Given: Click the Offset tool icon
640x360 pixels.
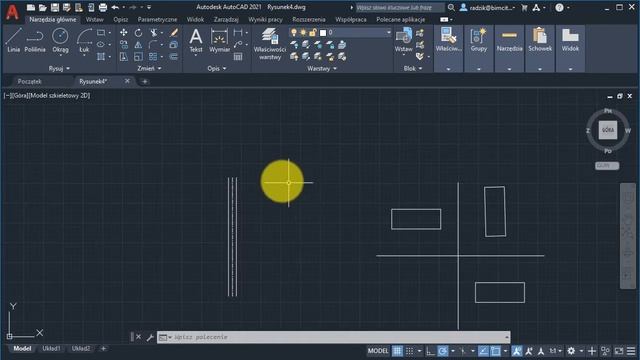Looking at the screenshot, I should click(x=174, y=57).
